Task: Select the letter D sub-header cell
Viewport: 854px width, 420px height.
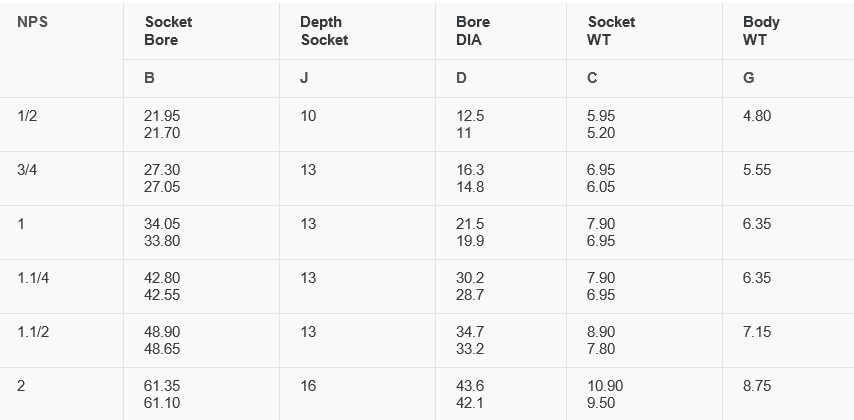Action: tap(461, 78)
